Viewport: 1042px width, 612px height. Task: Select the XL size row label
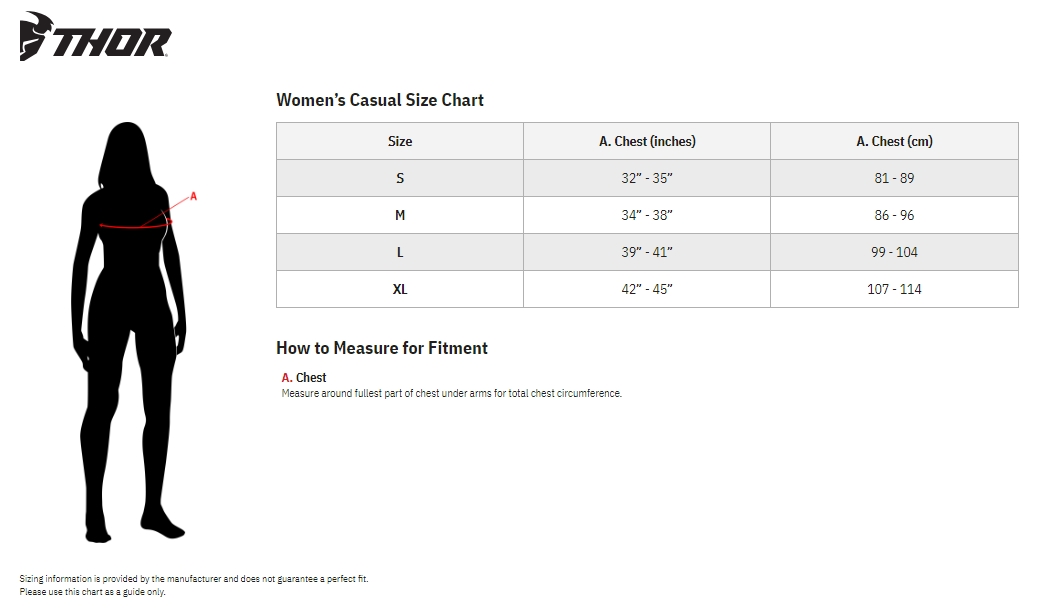(400, 289)
